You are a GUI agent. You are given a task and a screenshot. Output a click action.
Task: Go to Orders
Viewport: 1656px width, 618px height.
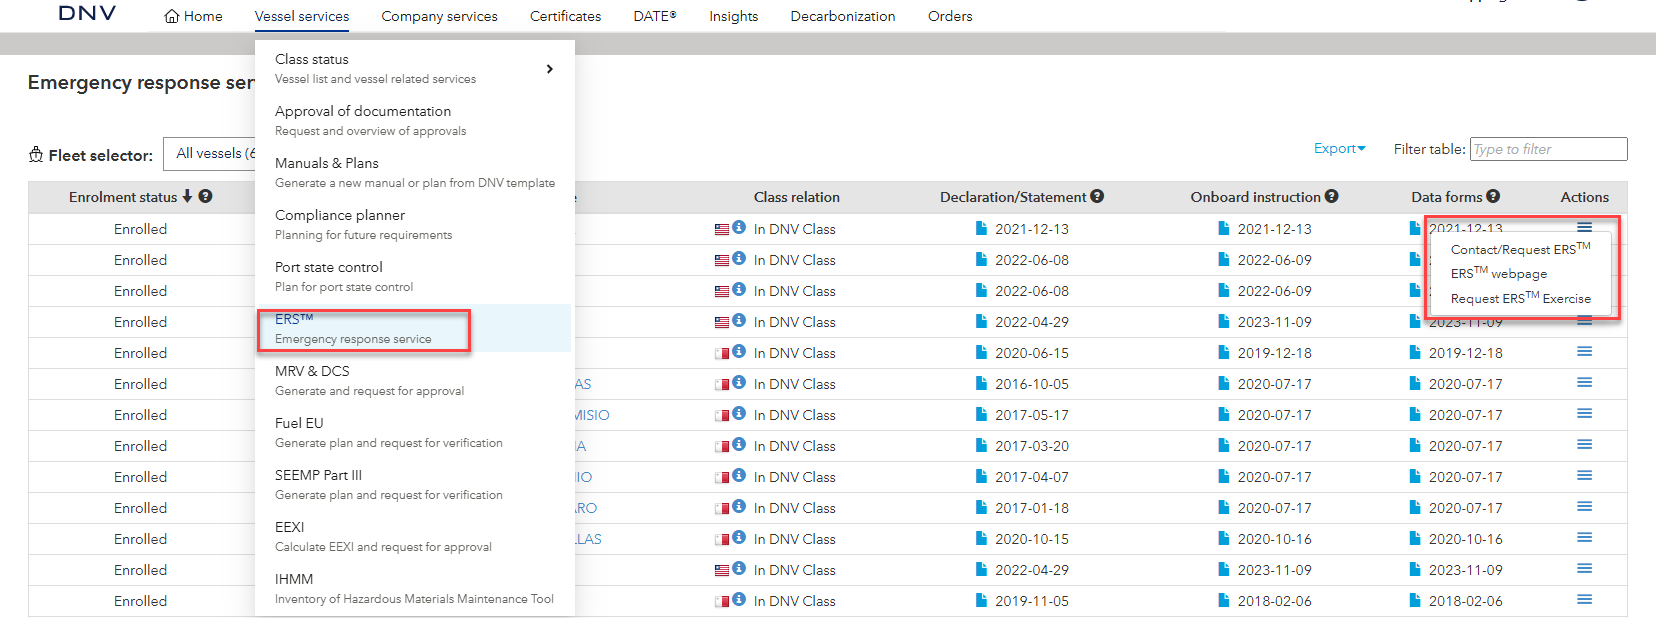950,16
